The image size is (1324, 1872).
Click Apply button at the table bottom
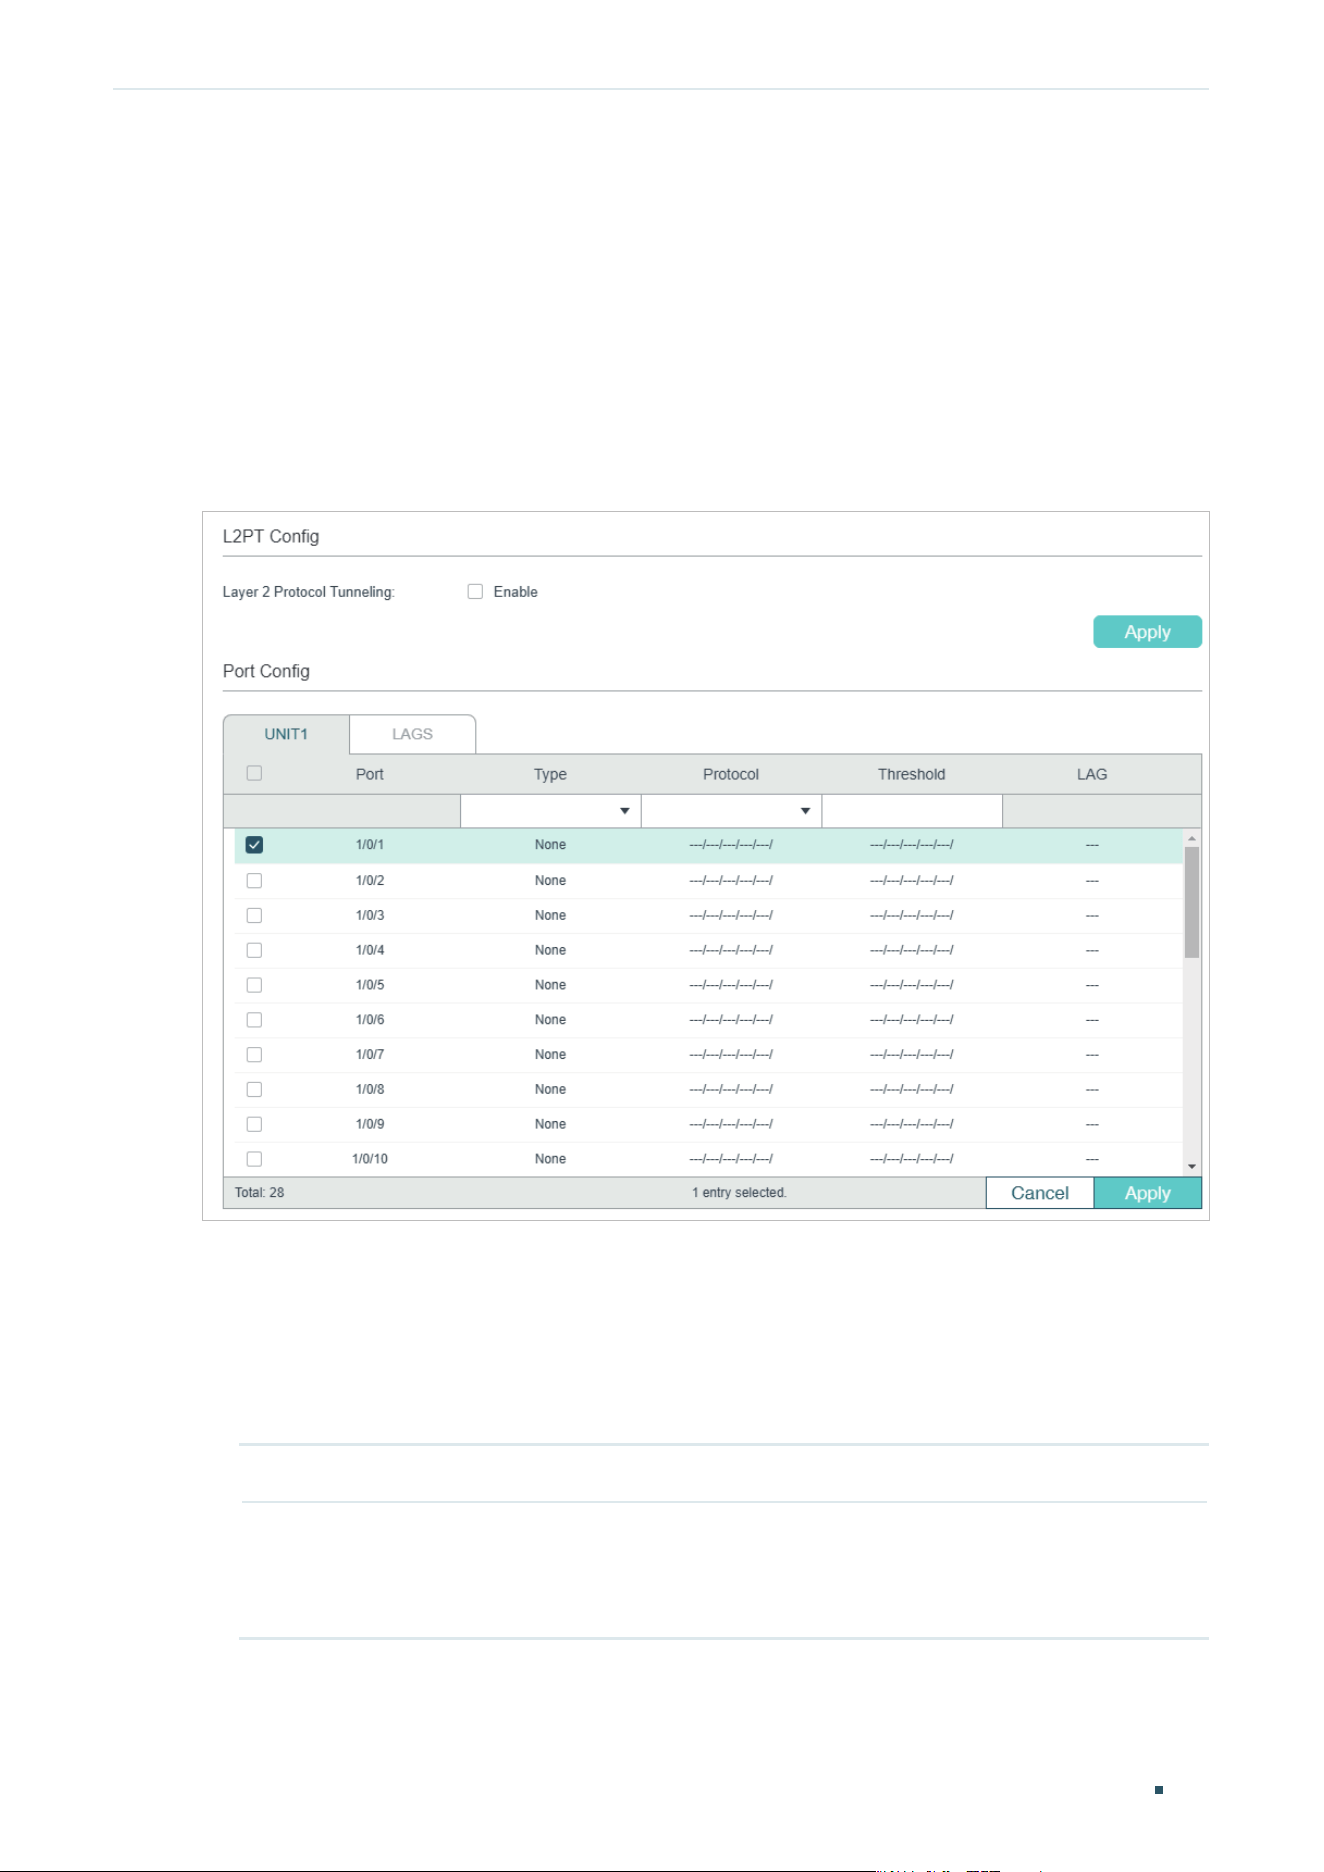(1148, 1193)
